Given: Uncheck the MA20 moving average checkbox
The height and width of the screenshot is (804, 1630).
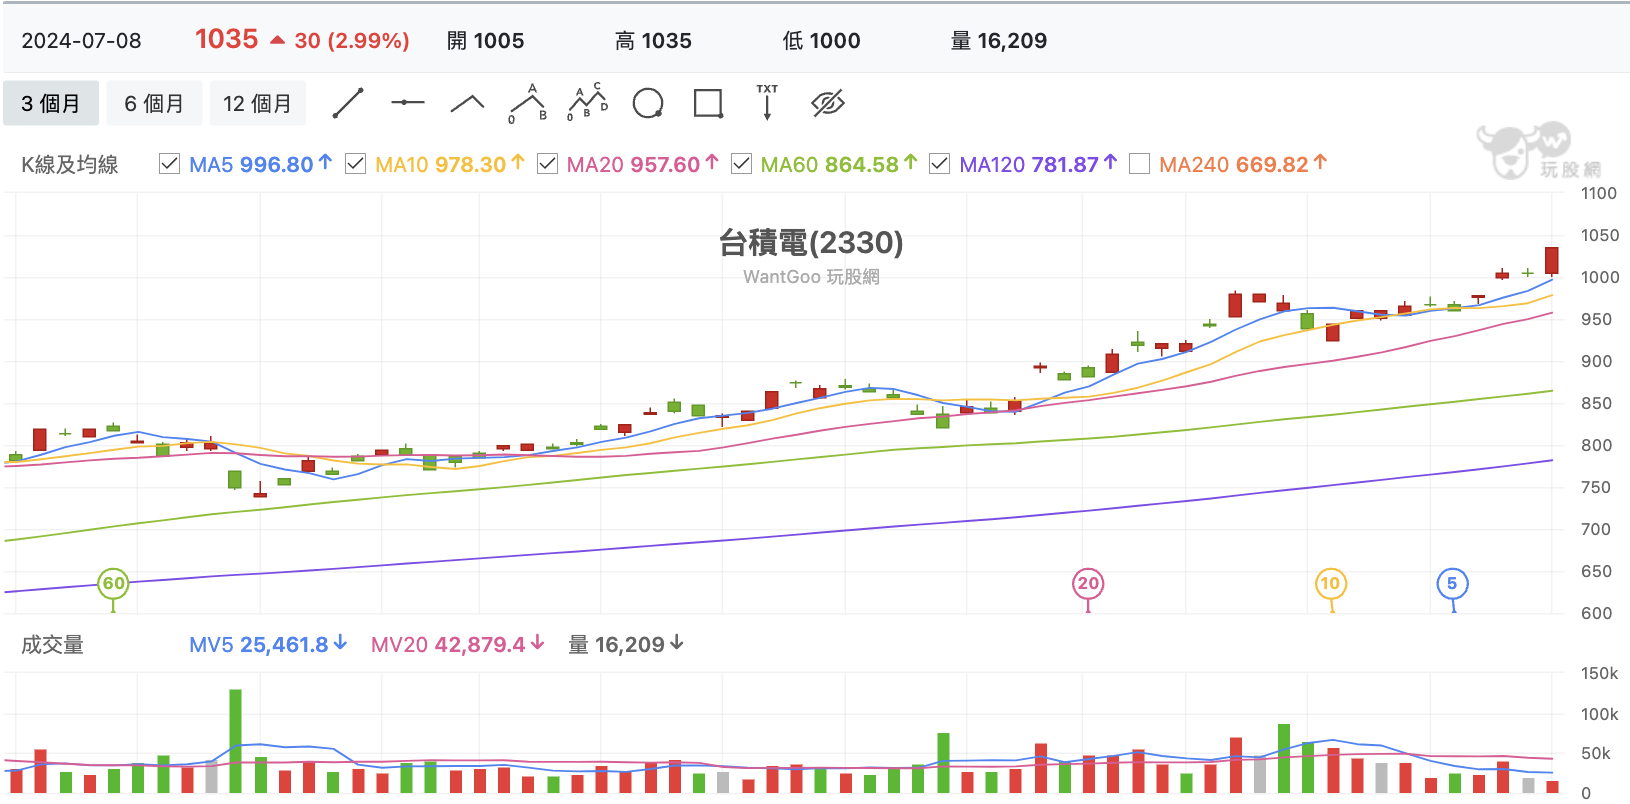Looking at the screenshot, I should [547, 164].
